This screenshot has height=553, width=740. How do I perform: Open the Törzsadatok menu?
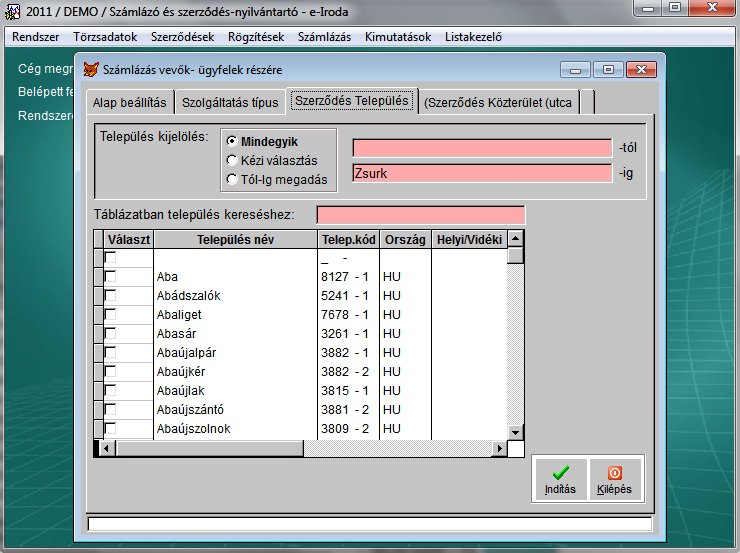click(105, 37)
